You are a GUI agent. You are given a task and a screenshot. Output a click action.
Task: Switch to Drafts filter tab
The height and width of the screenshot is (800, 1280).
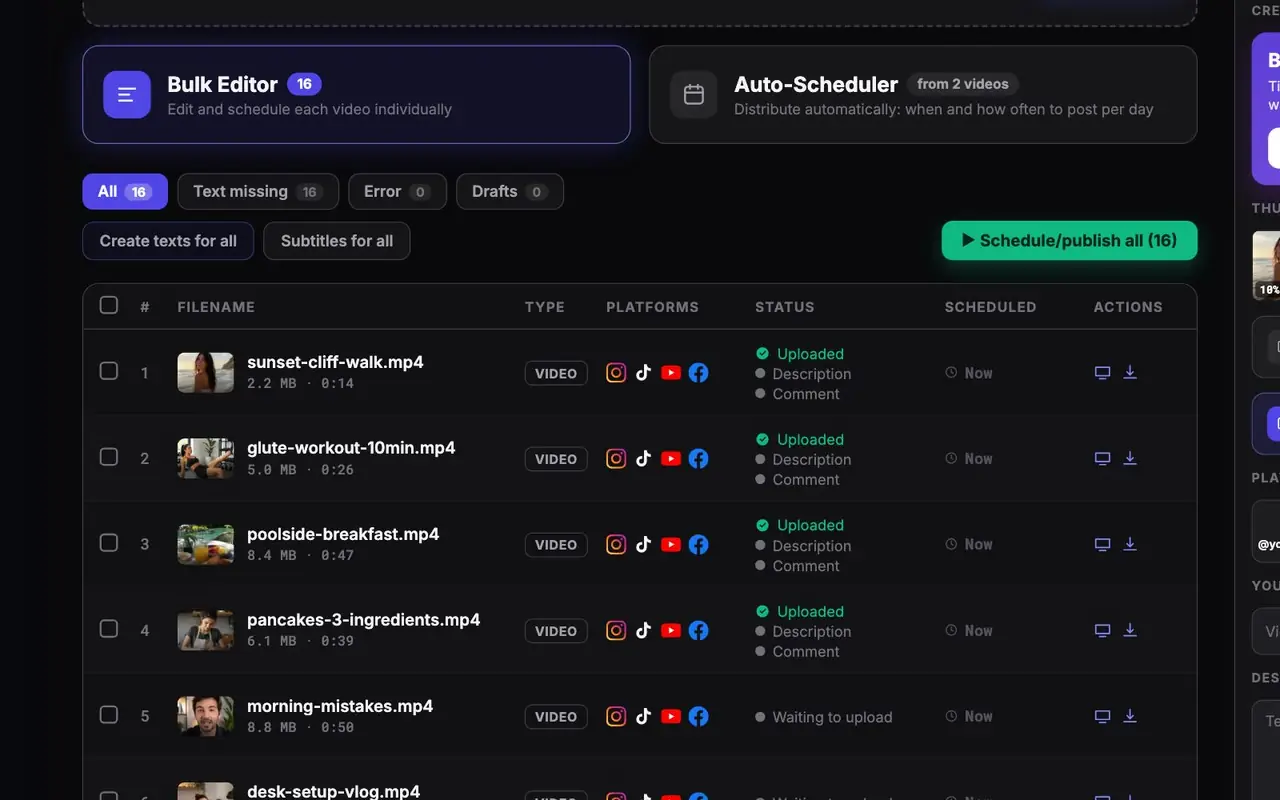click(510, 191)
